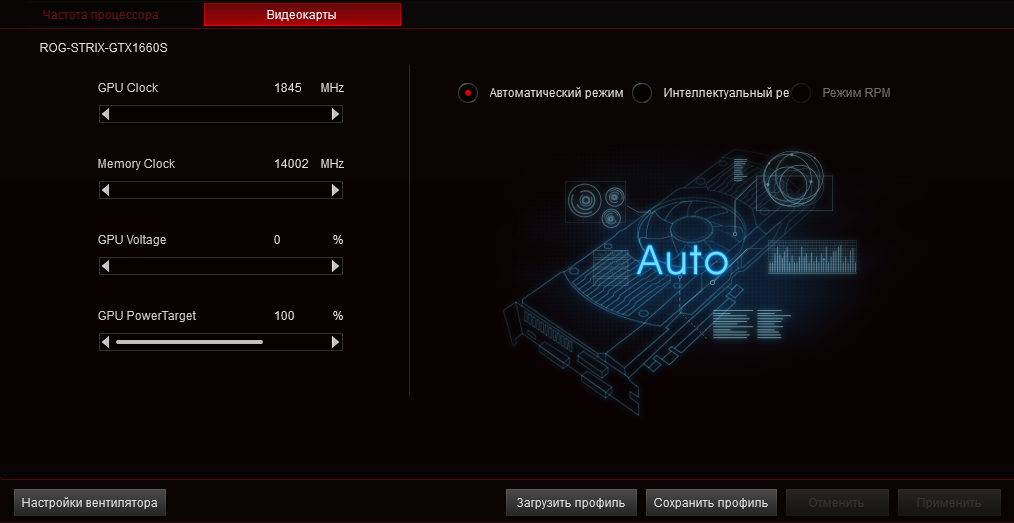Reduce GPU PowerTarget with left arrow

click(105, 342)
